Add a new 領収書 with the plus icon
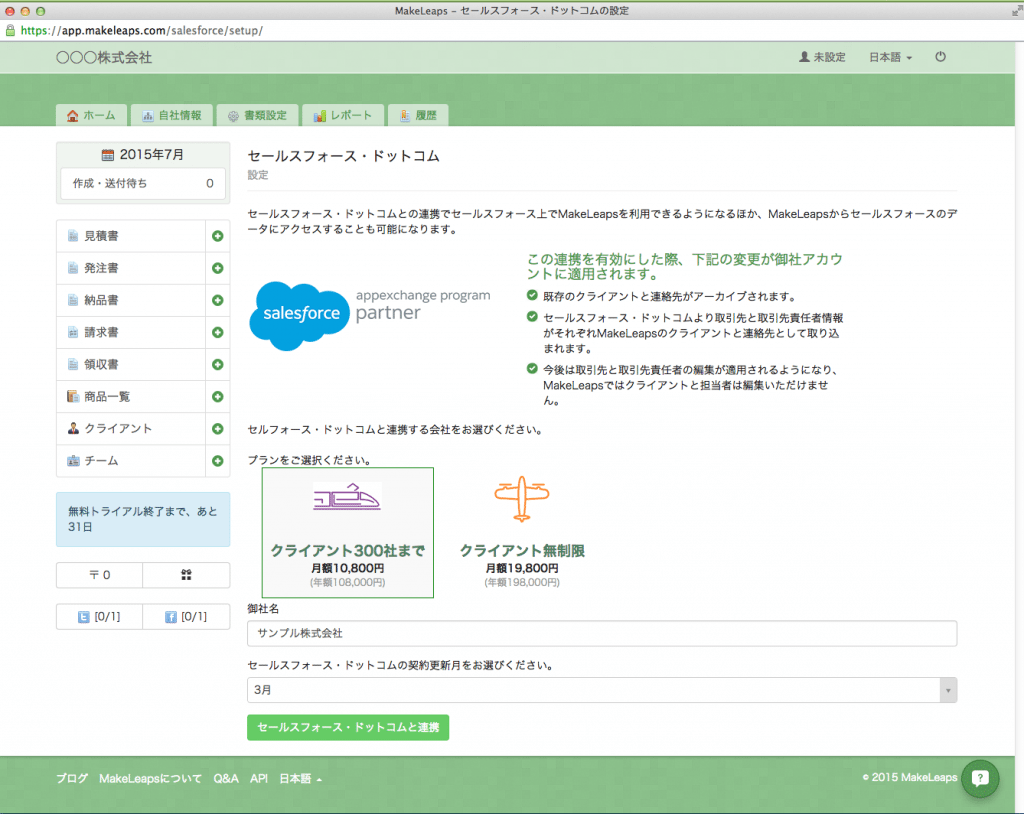 coord(217,365)
